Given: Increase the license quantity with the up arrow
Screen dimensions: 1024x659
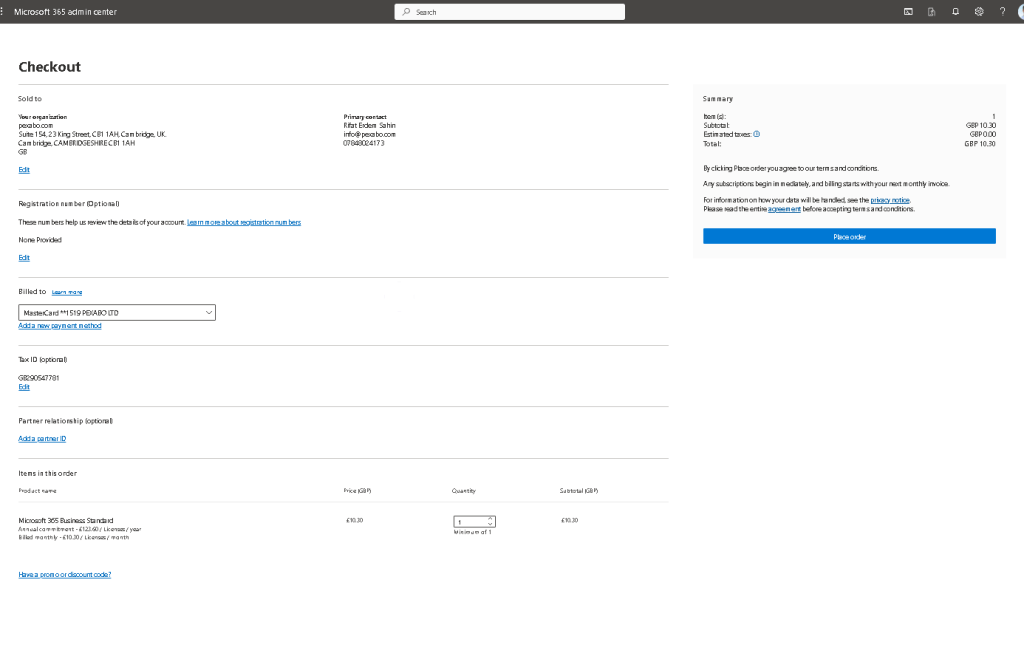Looking at the screenshot, I should coord(490,519).
